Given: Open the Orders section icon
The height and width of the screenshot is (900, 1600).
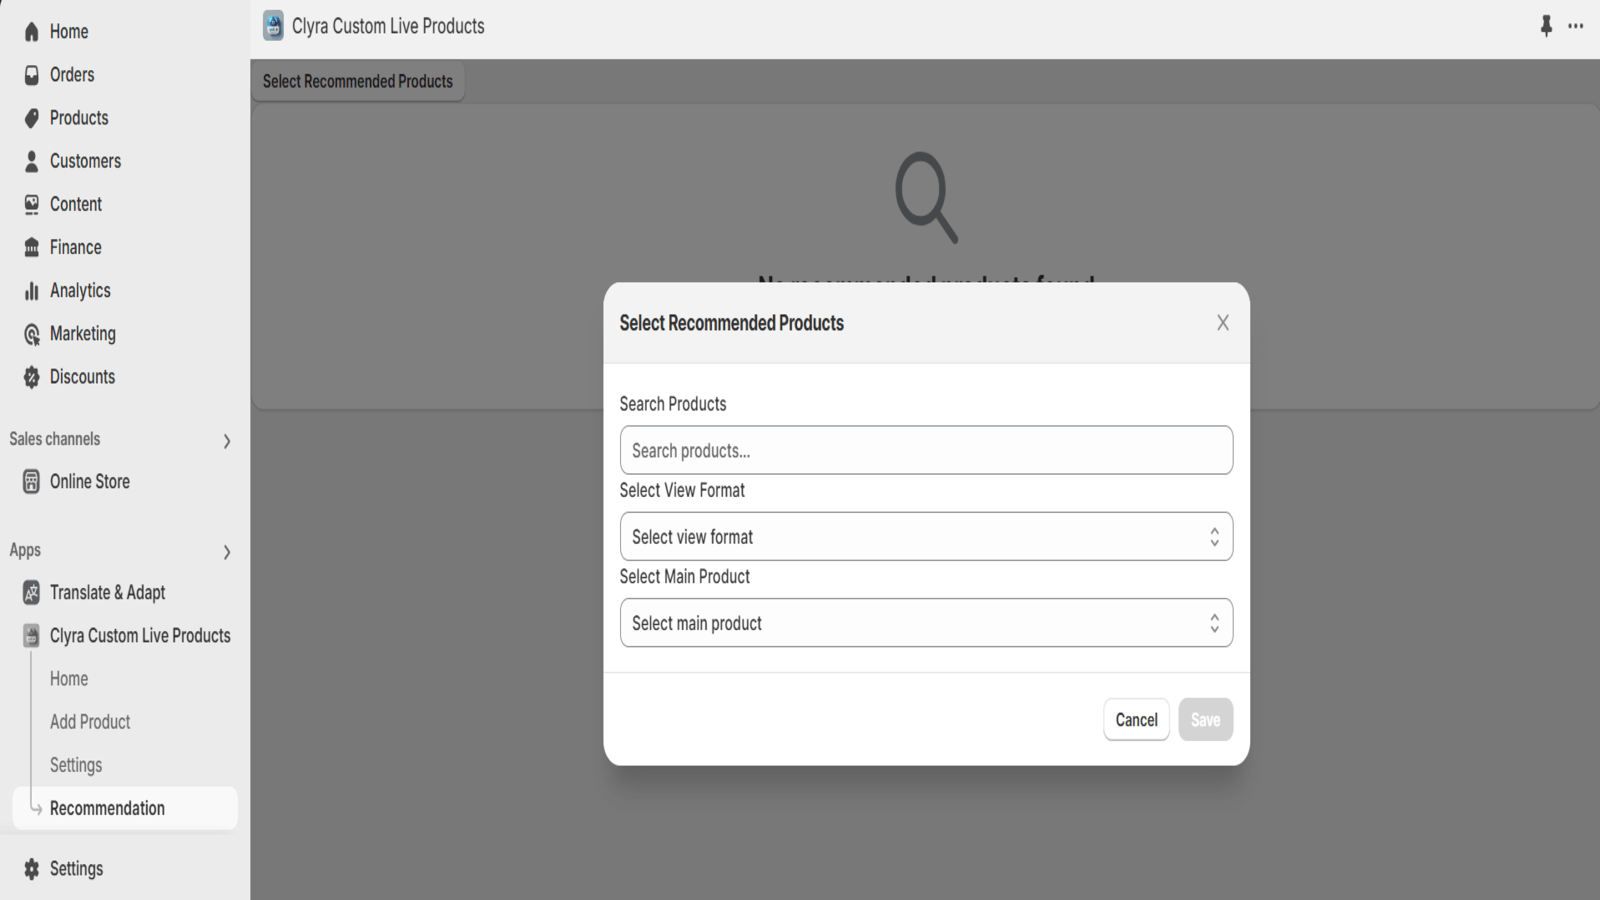Looking at the screenshot, I should click(x=31, y=74).
